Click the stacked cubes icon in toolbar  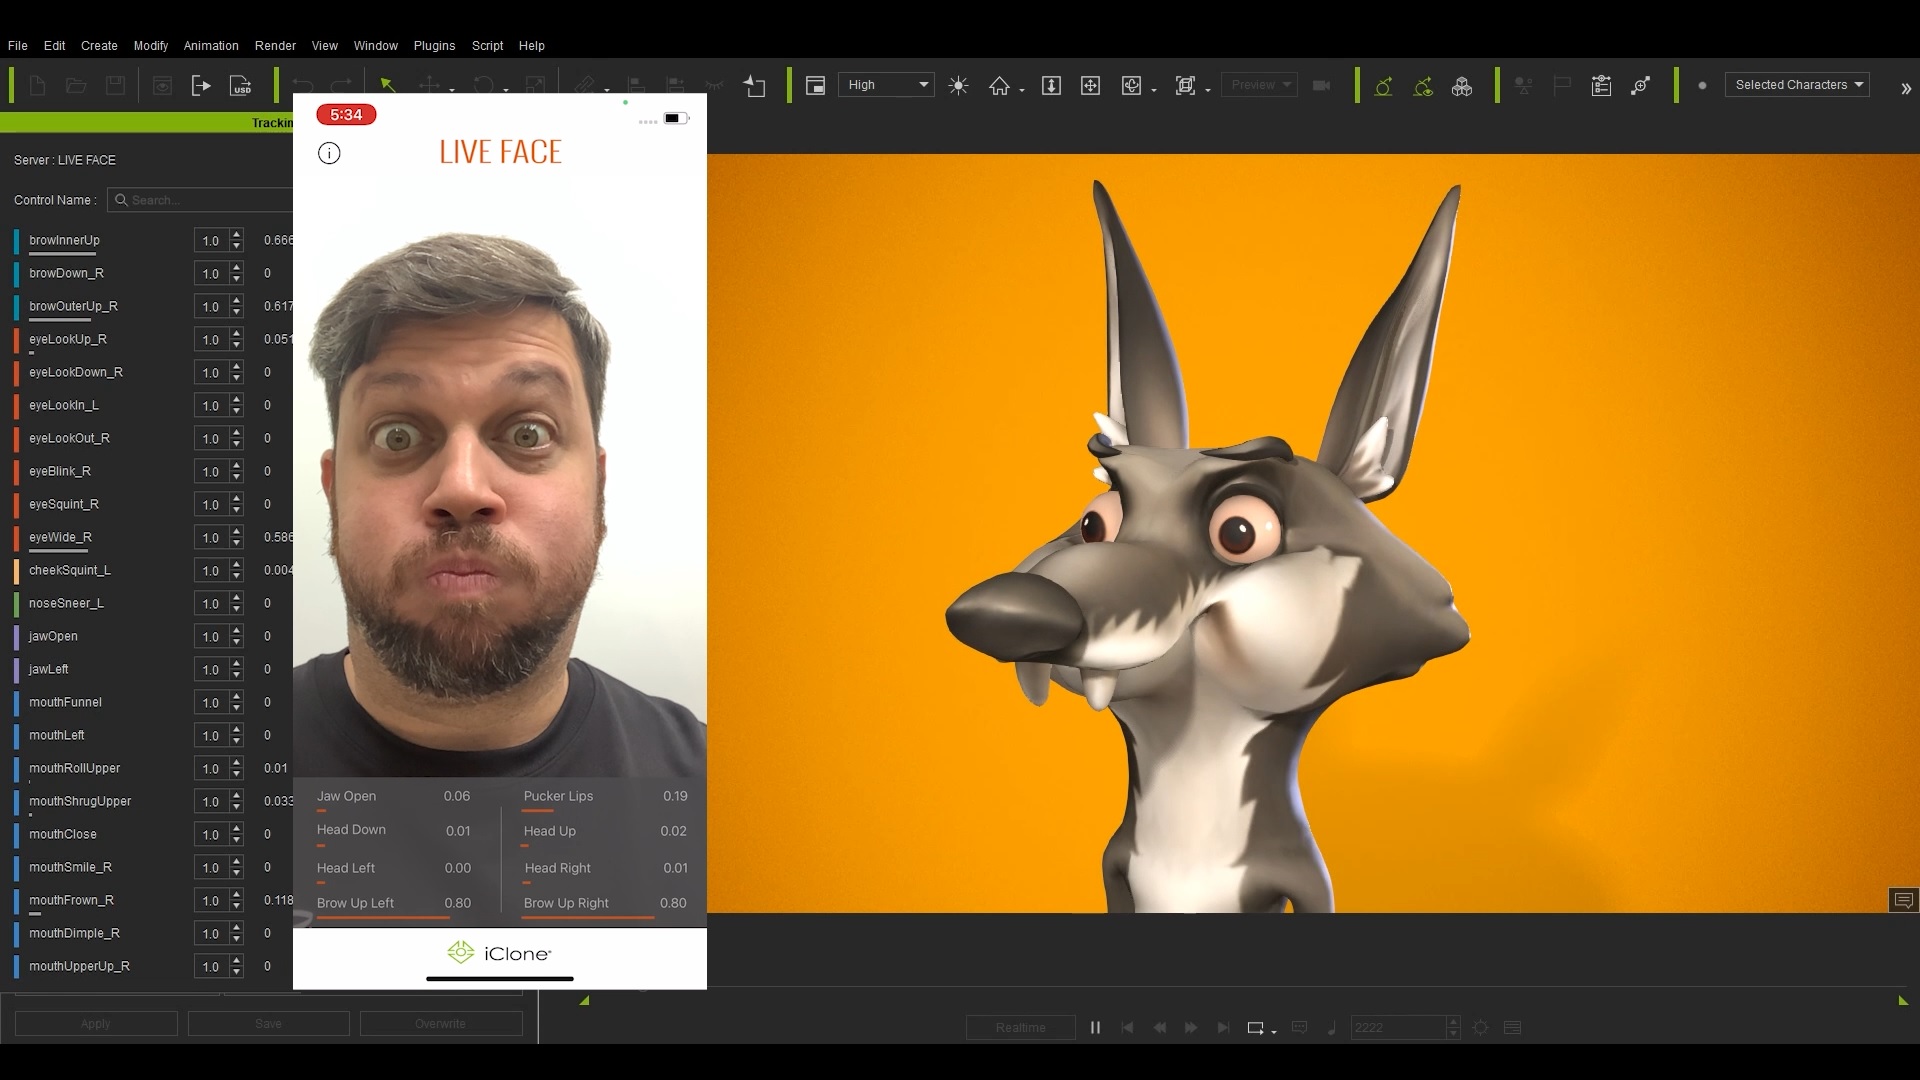(x=1462, y=86)
